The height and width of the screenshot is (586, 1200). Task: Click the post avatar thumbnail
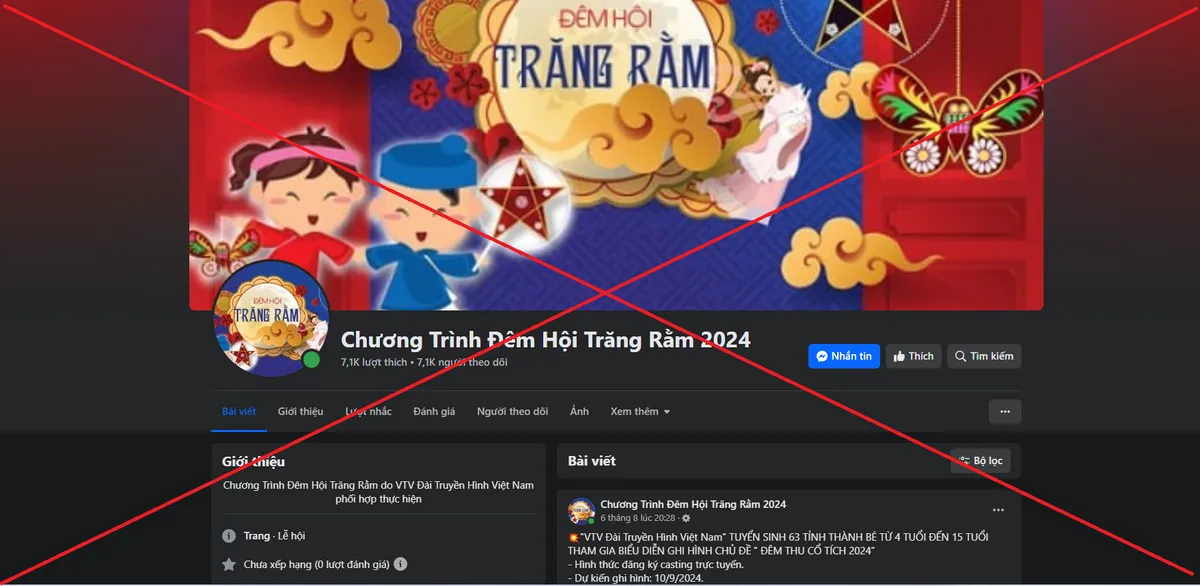click(x=581, y=510)
